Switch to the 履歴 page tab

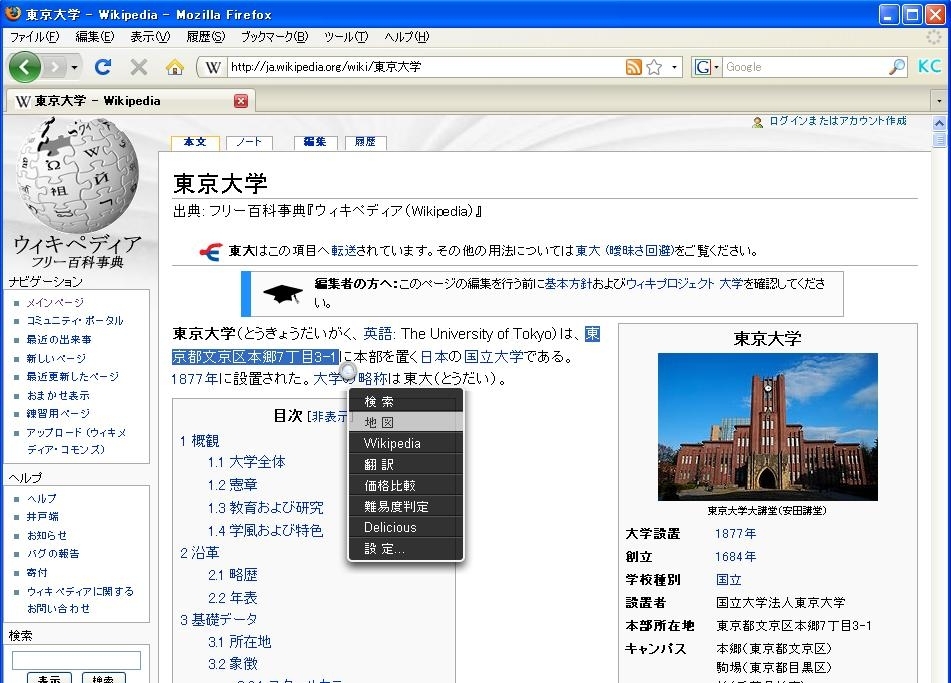tap(365, 142)
